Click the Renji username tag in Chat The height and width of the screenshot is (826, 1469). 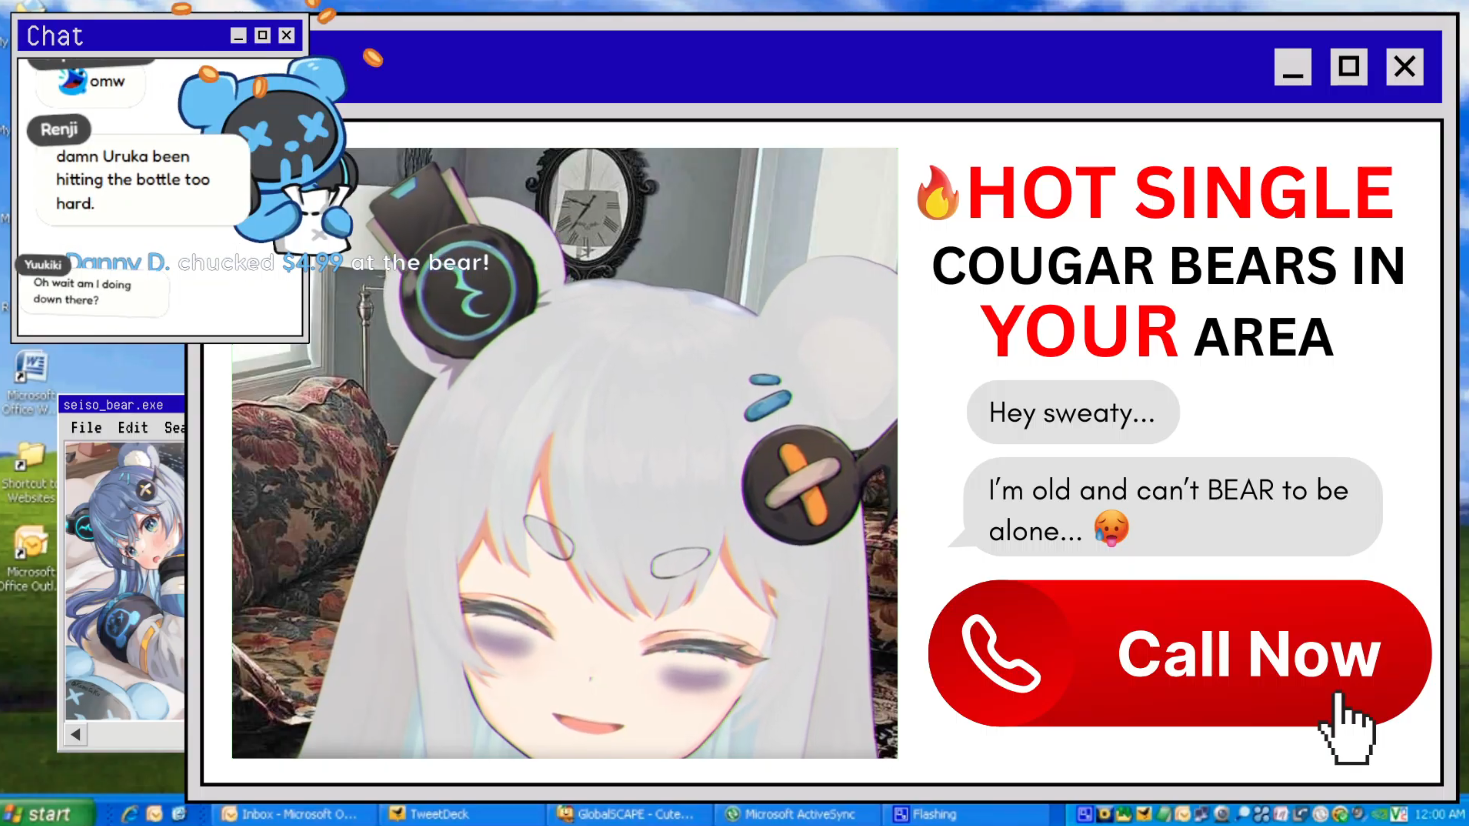[x=59, y=129]
